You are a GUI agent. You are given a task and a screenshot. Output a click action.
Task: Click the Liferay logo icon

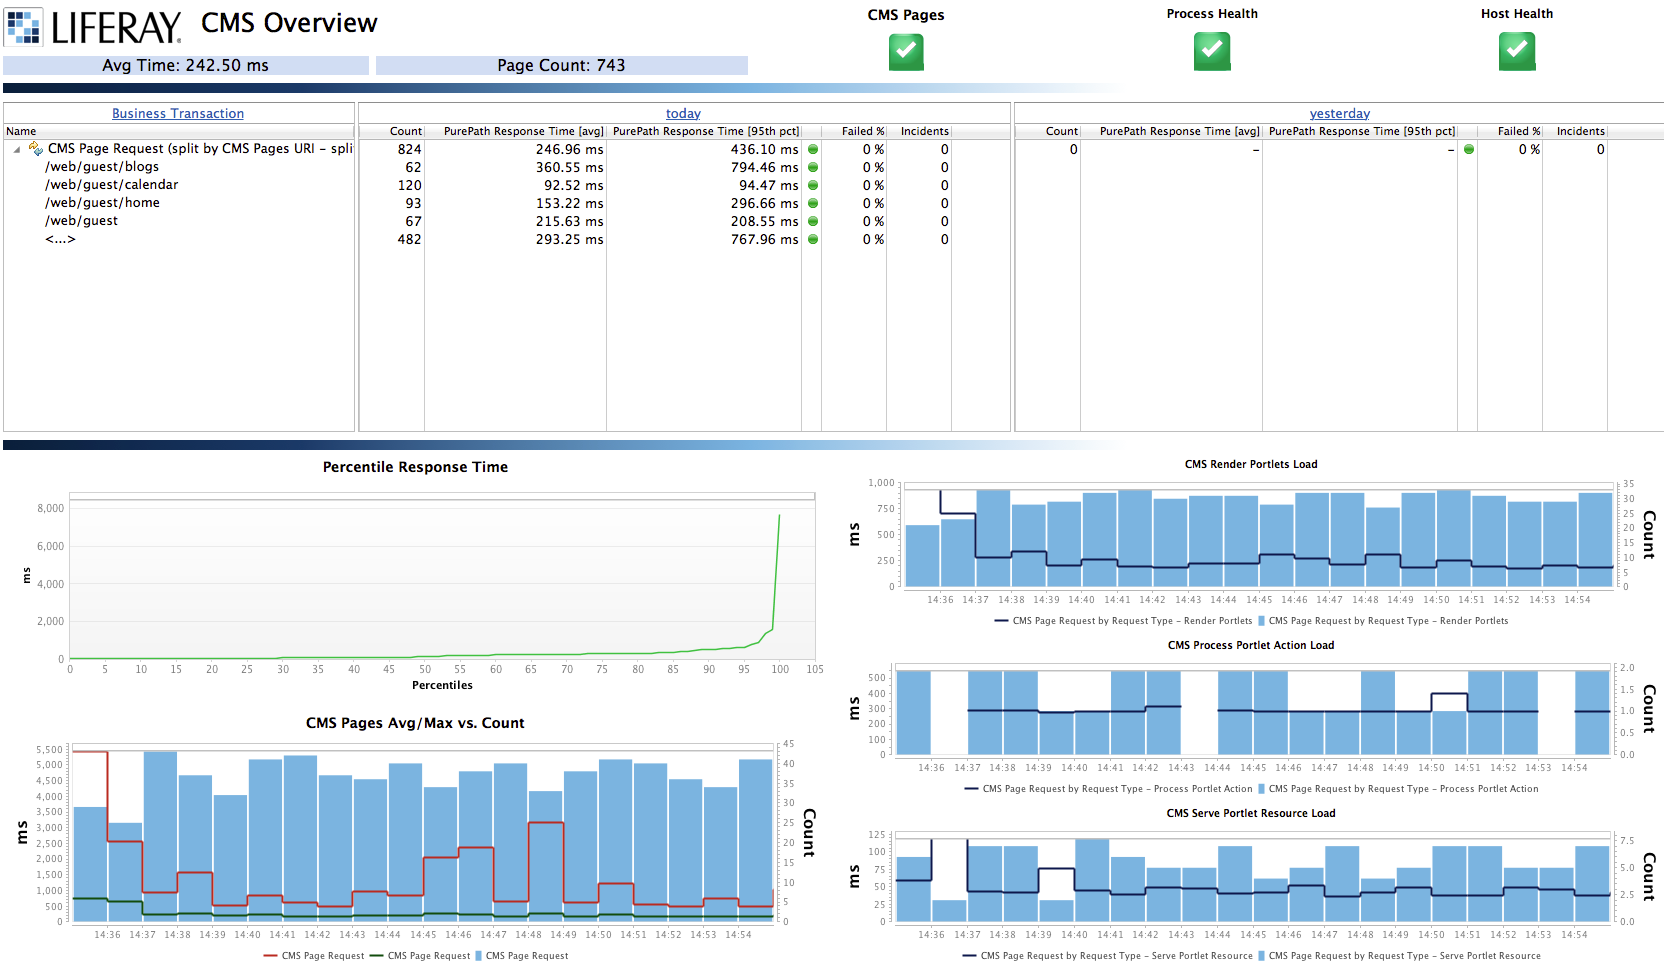click(24, 27)
